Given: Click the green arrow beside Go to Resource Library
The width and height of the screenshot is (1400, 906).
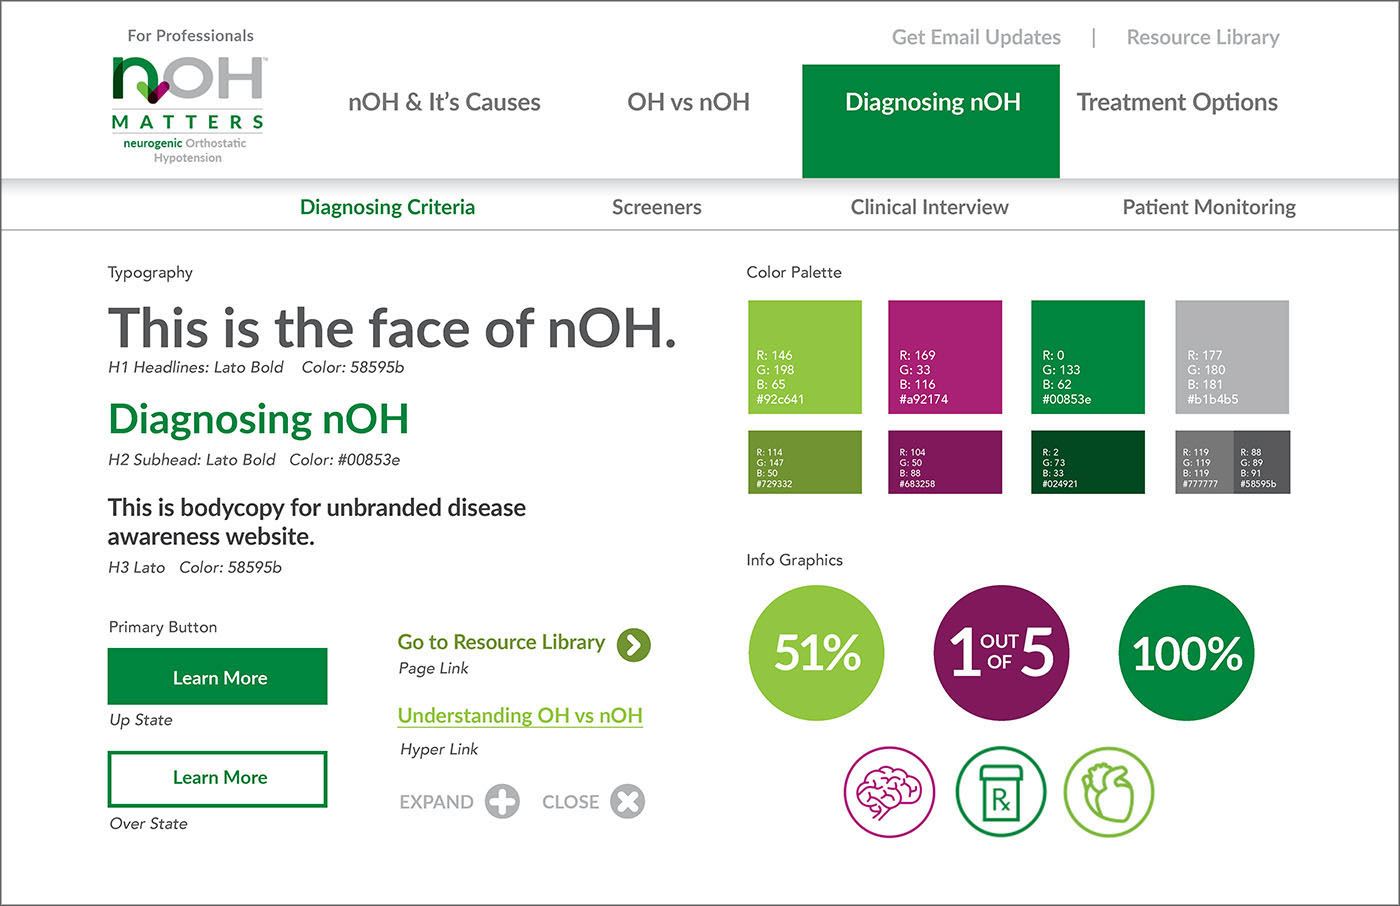Looking at the screenshot, I should point(634,645).
